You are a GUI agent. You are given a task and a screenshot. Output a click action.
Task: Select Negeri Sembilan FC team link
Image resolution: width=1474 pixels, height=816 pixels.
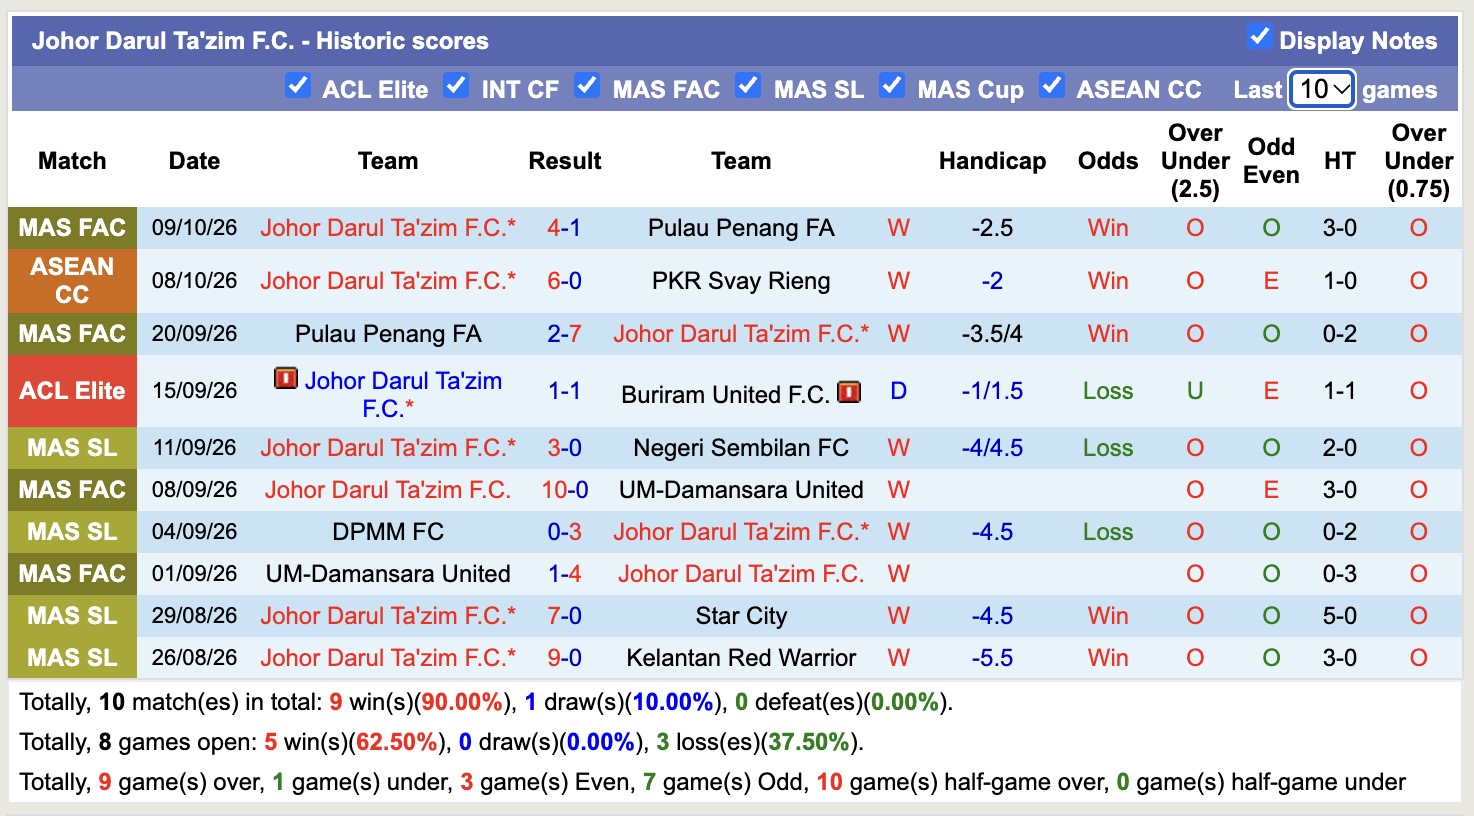741,448
